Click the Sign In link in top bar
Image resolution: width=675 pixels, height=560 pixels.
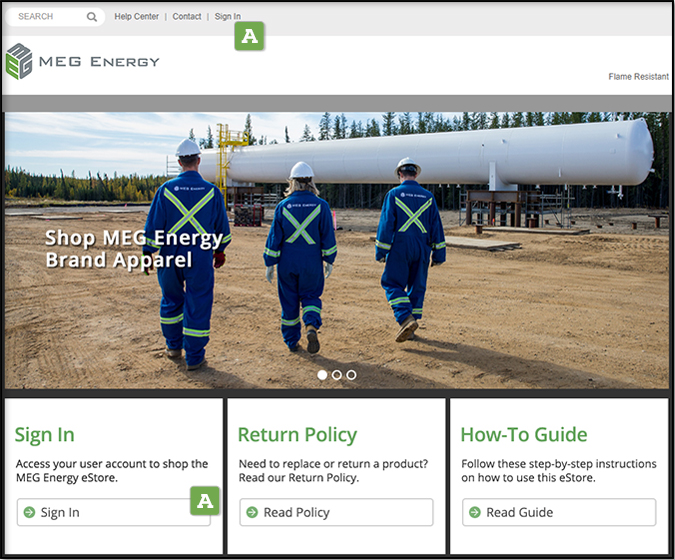(227, 17)
